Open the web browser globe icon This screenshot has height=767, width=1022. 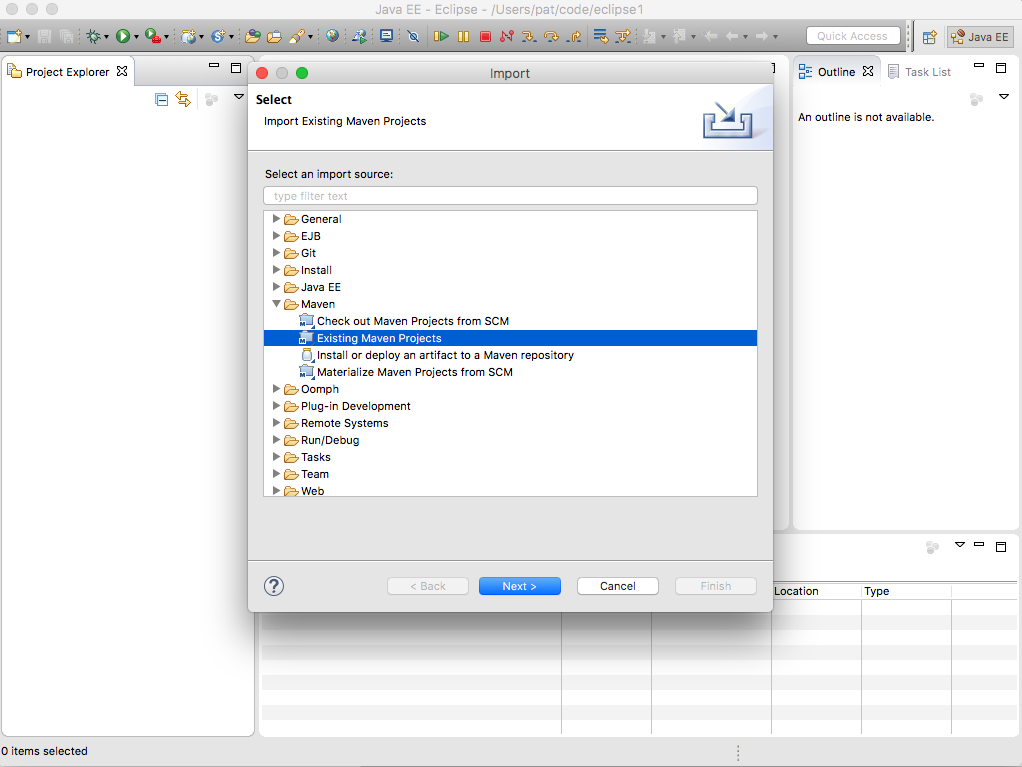click(x=332, y=36)
